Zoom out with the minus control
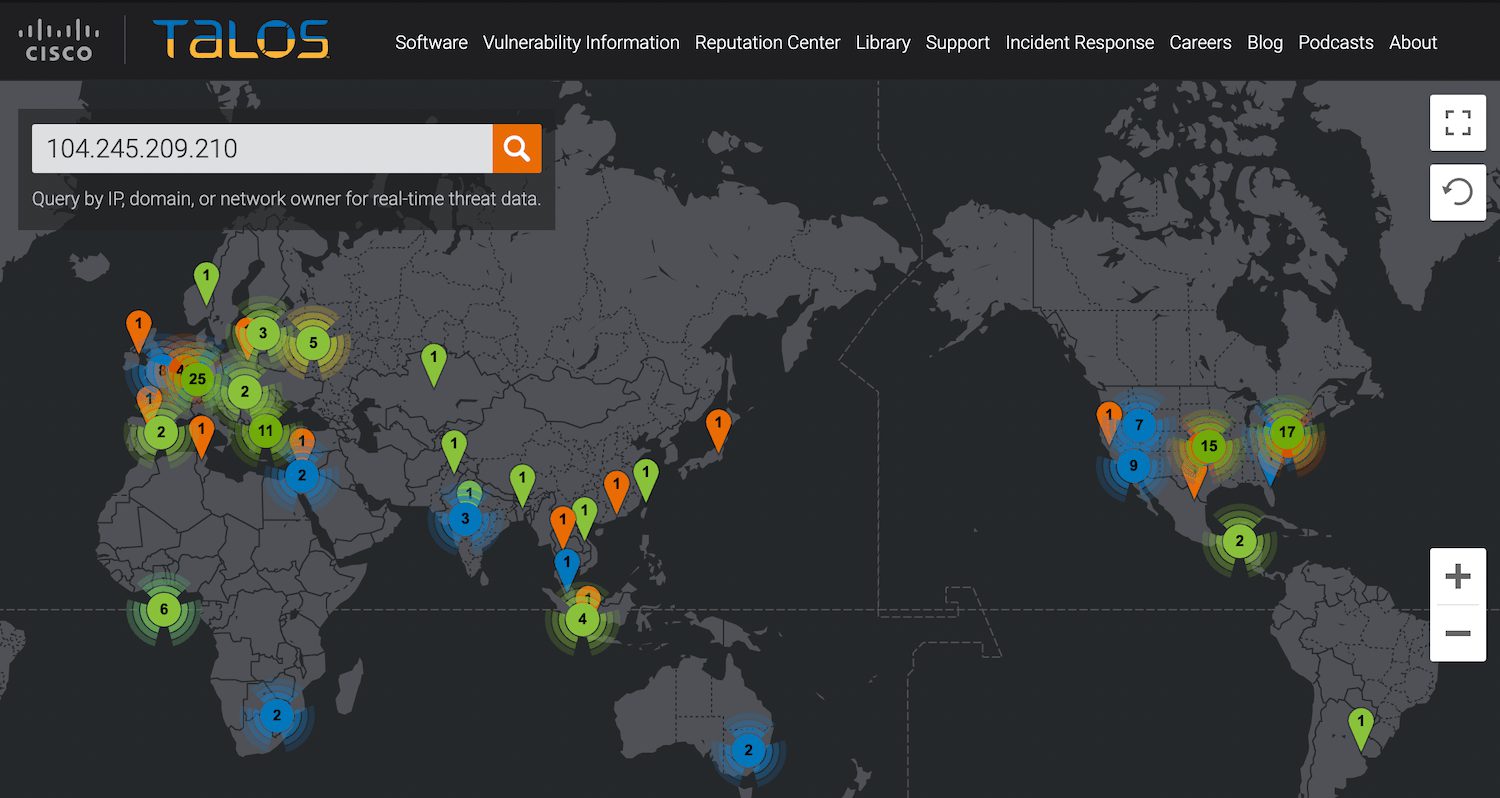The image size is (1500, 798). point(1457,631)
